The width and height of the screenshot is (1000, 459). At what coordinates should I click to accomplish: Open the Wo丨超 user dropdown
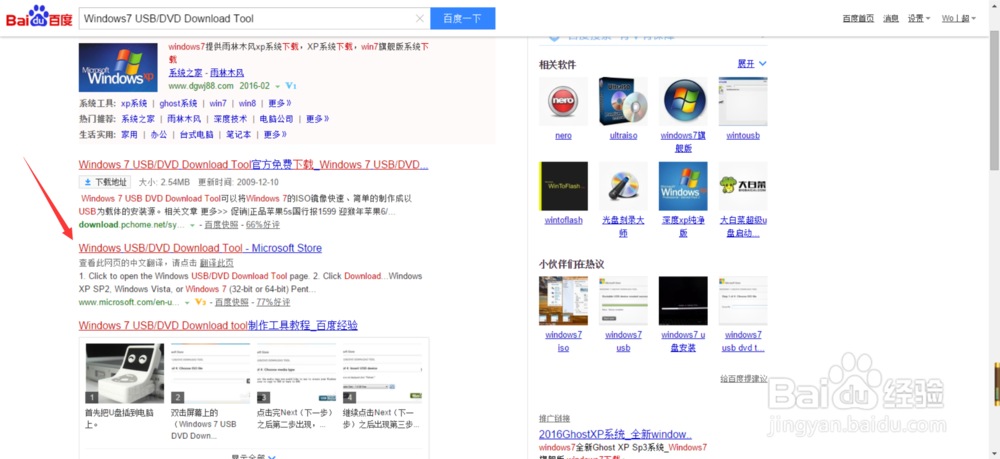coord(959,18)
